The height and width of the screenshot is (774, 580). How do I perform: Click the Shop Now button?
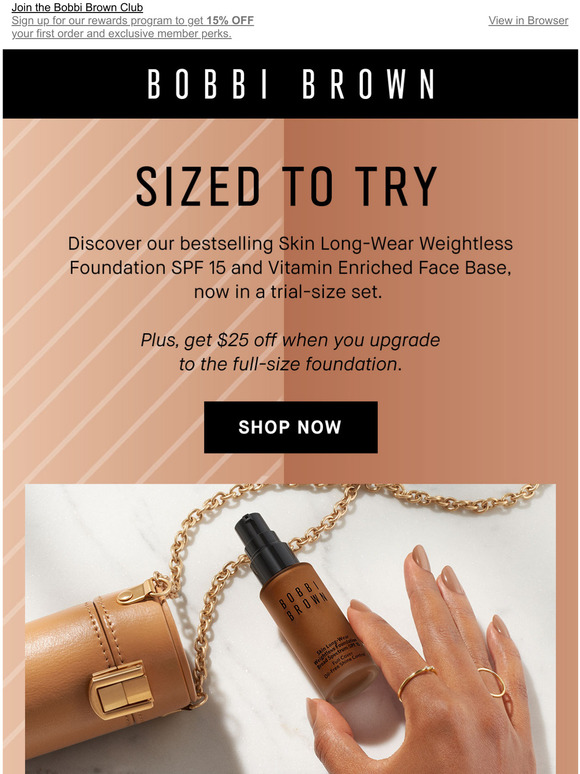(x=291, y=427)
